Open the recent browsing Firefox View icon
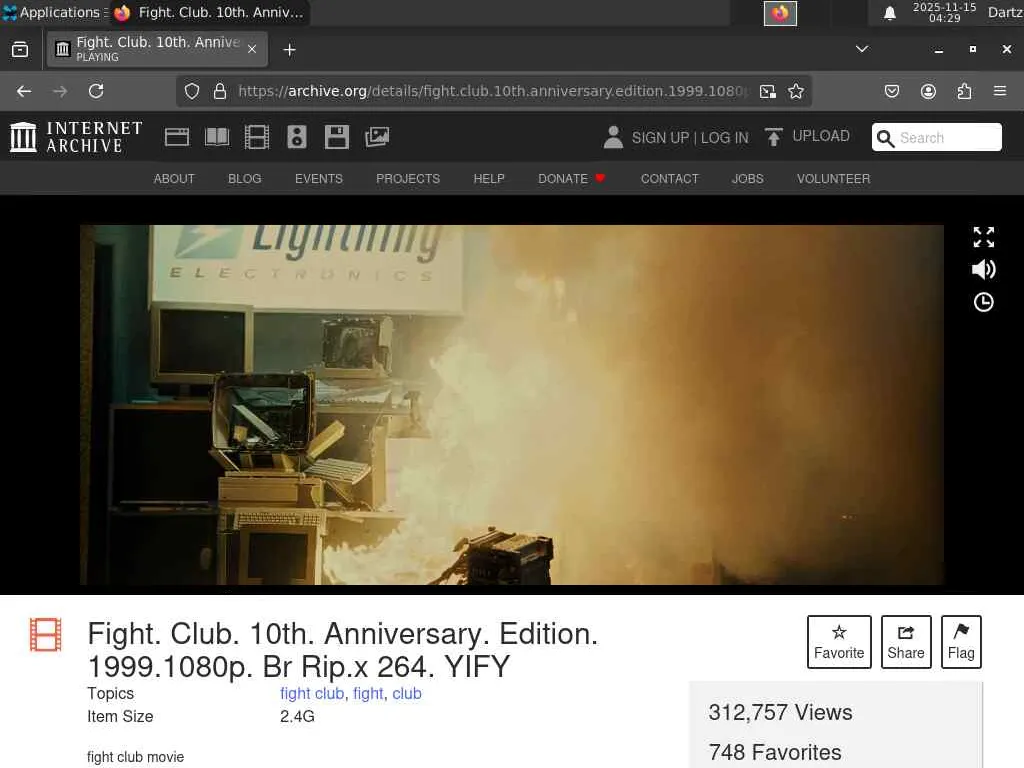 click(x=20, y=50)
